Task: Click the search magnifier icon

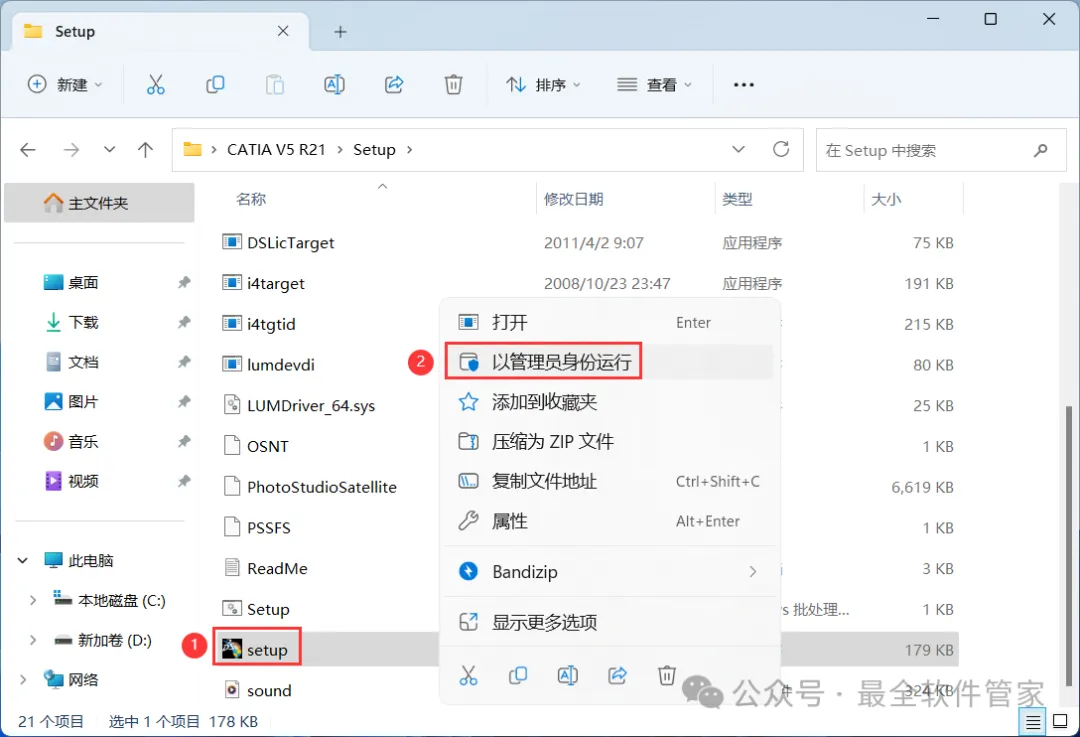Action: click(x=1041, y=150)
